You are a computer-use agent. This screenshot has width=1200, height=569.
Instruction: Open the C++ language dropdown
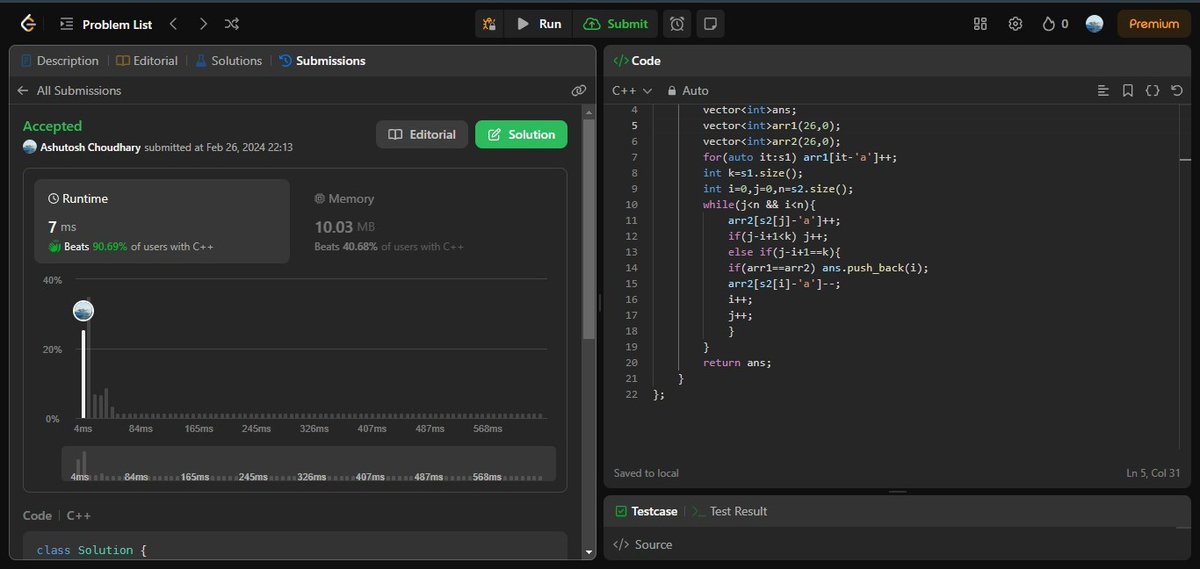(632, 90)
